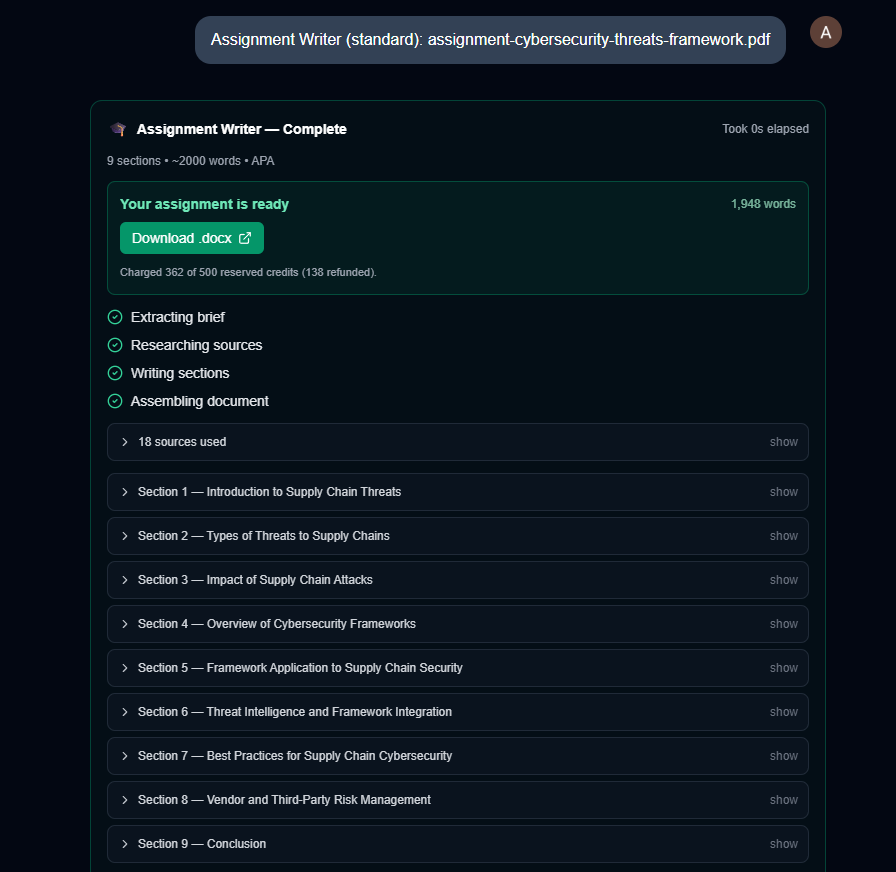Click '9 sections • ~2000 words • APA' summary
896x872 pixels.
pyautogui.click(x=190, y=161)
